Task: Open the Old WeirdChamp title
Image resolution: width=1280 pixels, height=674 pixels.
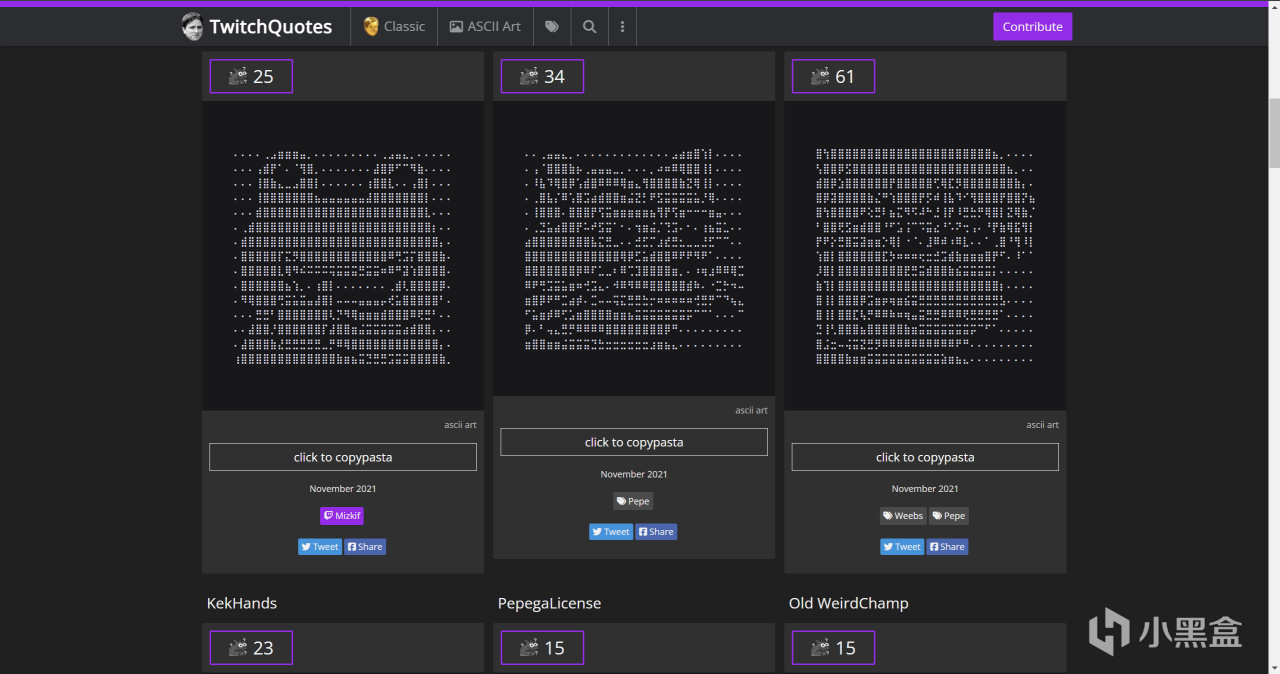Action: (x=849, y=603)
